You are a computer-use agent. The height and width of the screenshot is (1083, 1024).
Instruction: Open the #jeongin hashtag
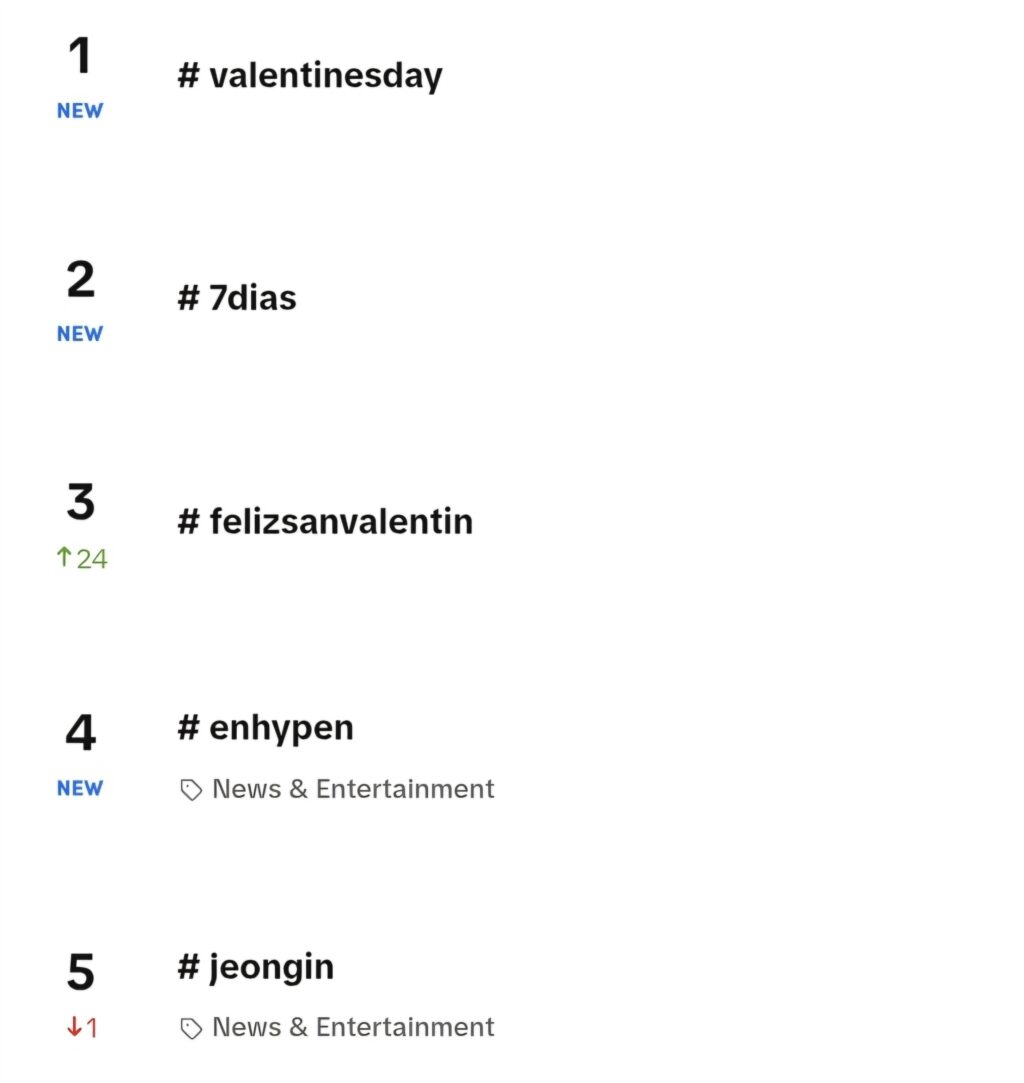[x=255, y=967]
